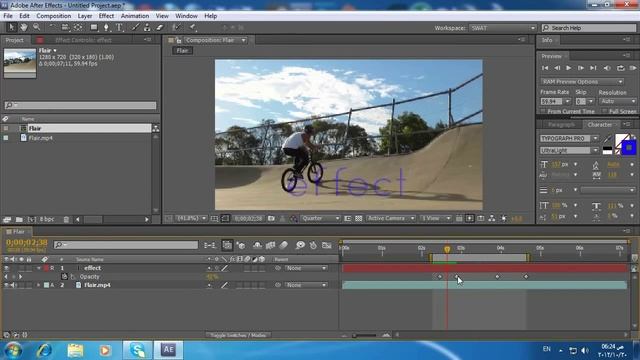Select the Pen tool
Image resolution: width=640 pixels, height=360 pixels.
tap(106, 27)
